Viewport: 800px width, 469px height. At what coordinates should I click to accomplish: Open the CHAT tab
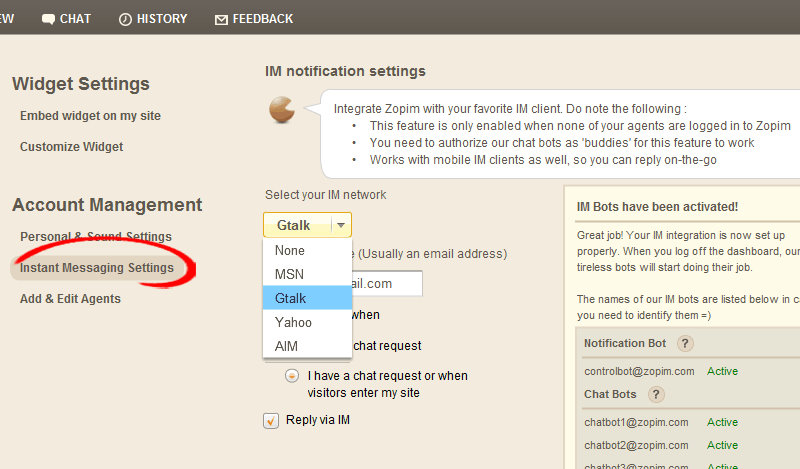point(66,19)
